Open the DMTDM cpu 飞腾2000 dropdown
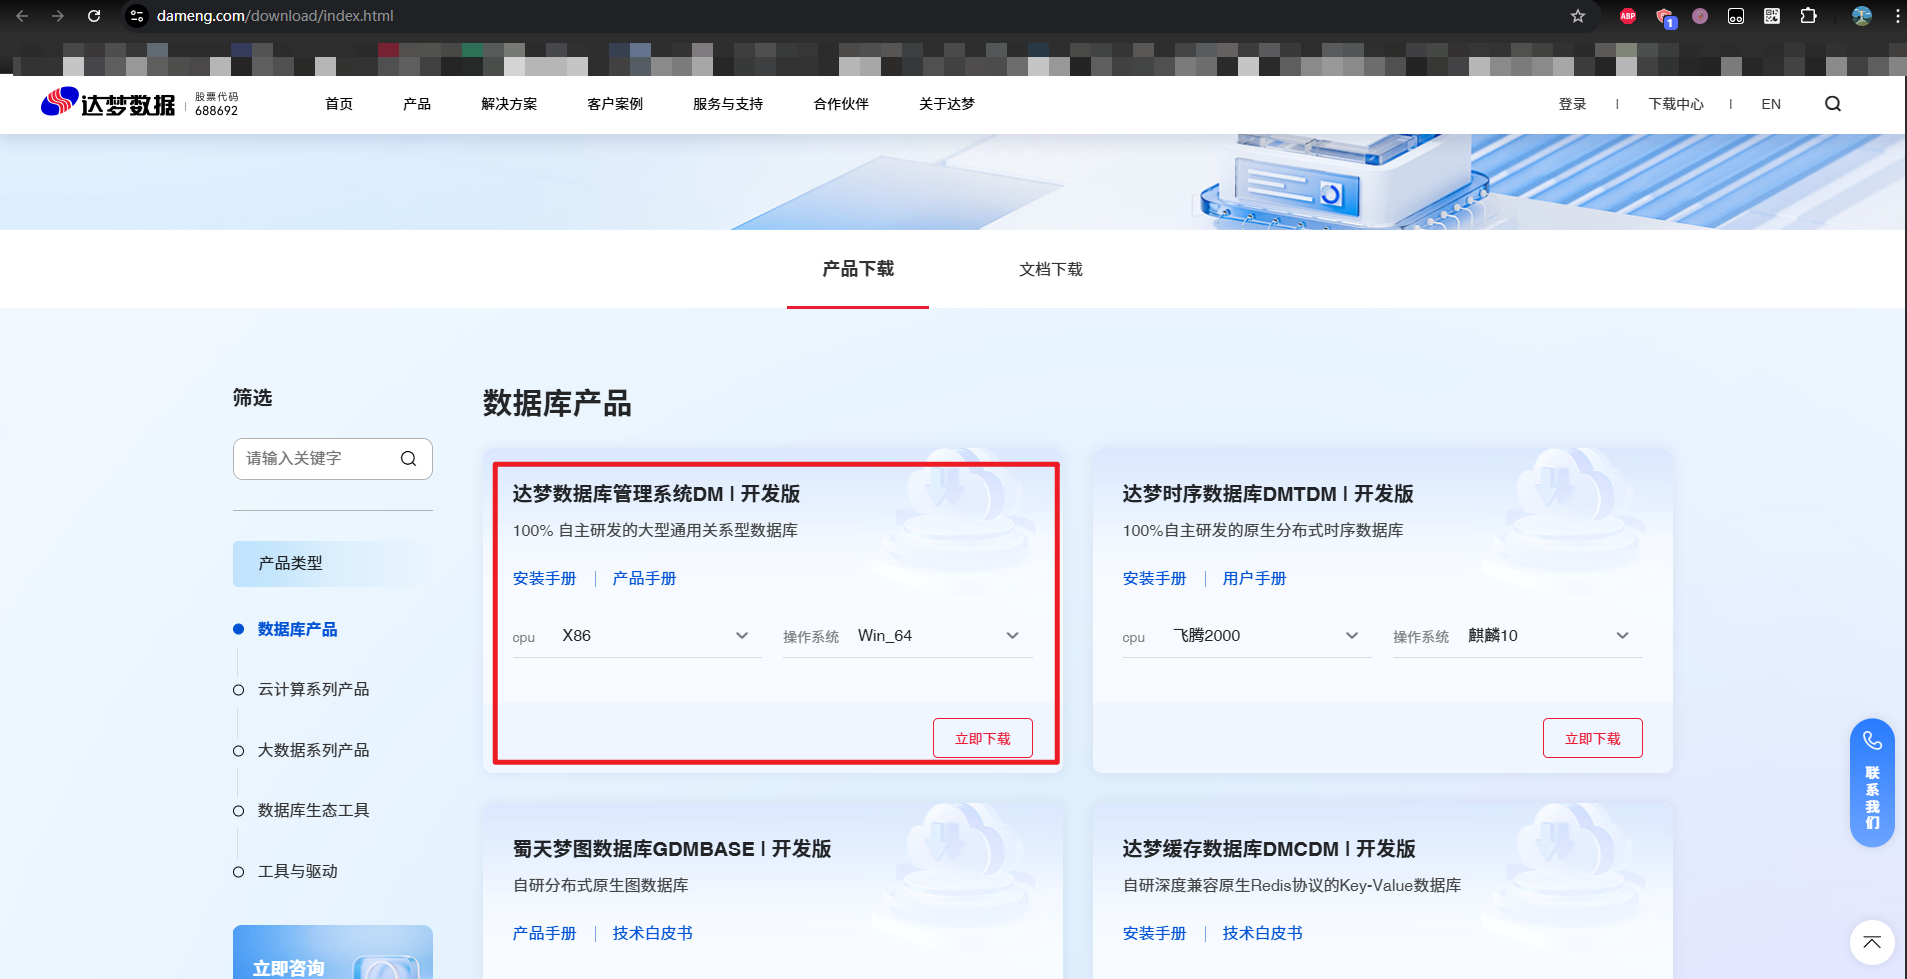Screen dimensions: 1907x979 tap(1247, 636)
